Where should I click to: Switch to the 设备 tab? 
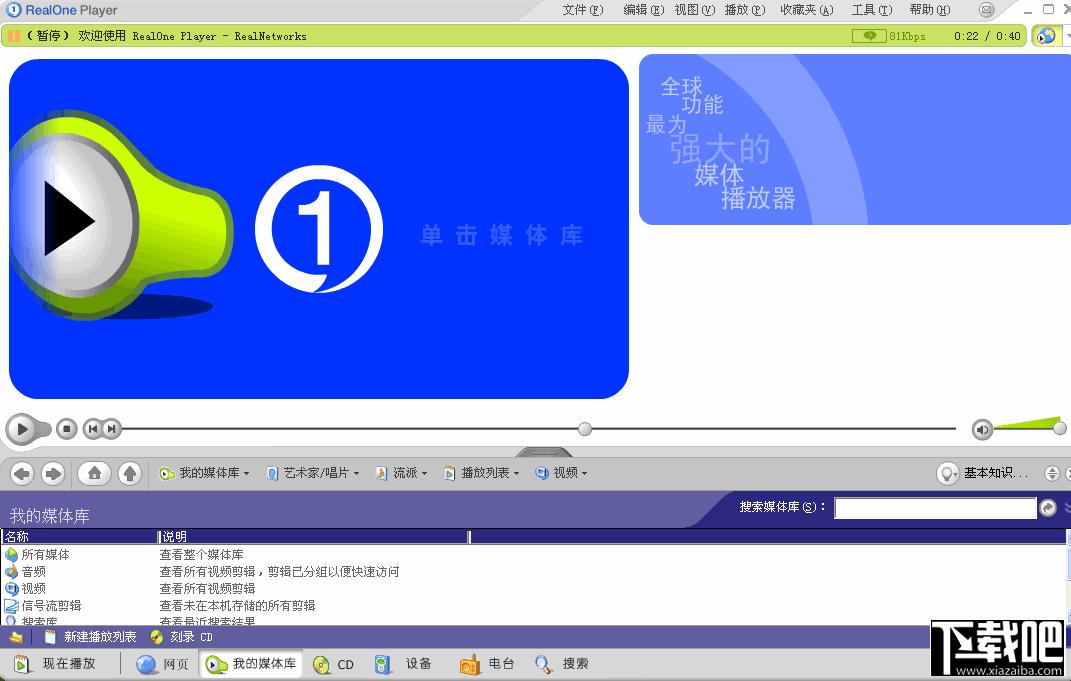pyautogui.click(x=403, y=664)
